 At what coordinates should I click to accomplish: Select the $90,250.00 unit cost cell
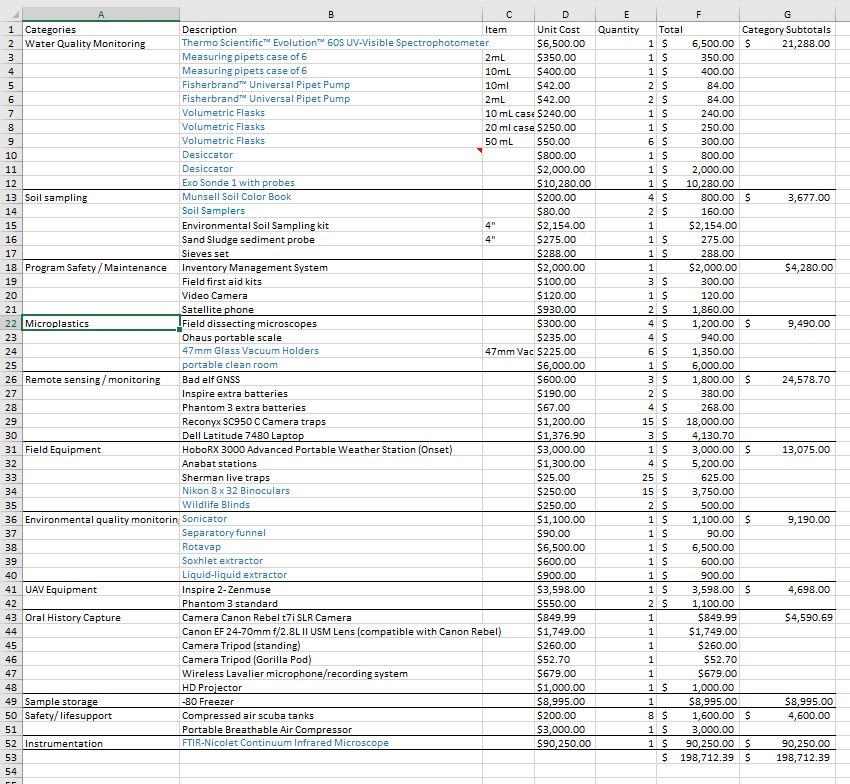[x=565, y=743]
